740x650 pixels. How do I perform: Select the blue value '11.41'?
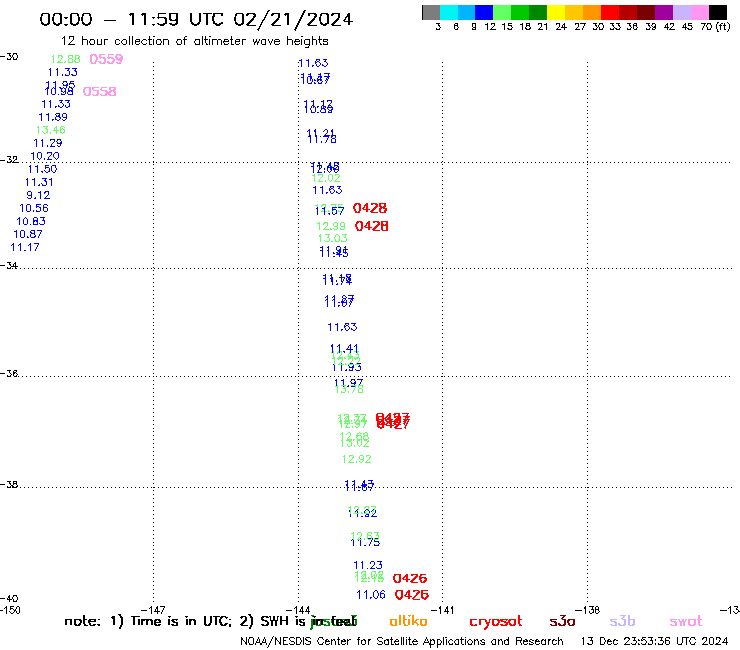click(x=344, y=348)
